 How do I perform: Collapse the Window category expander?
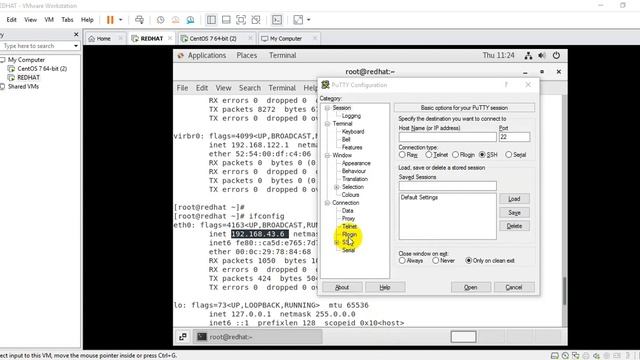point(327,156)
